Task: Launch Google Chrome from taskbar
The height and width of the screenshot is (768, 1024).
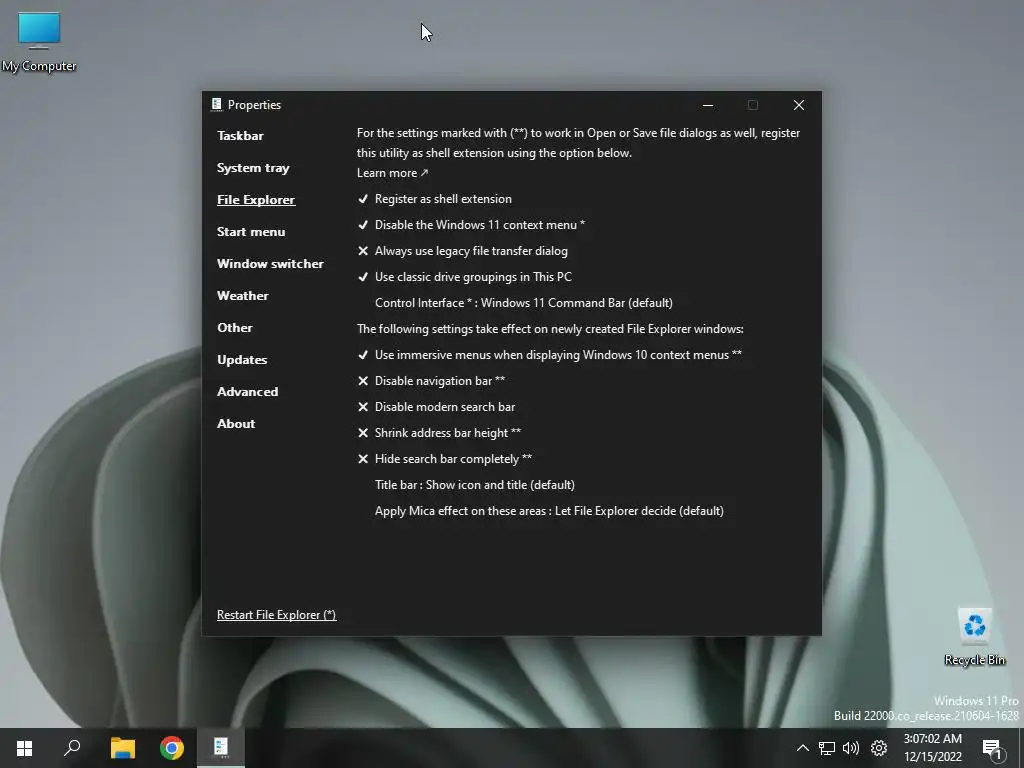Action: (172, 748)
